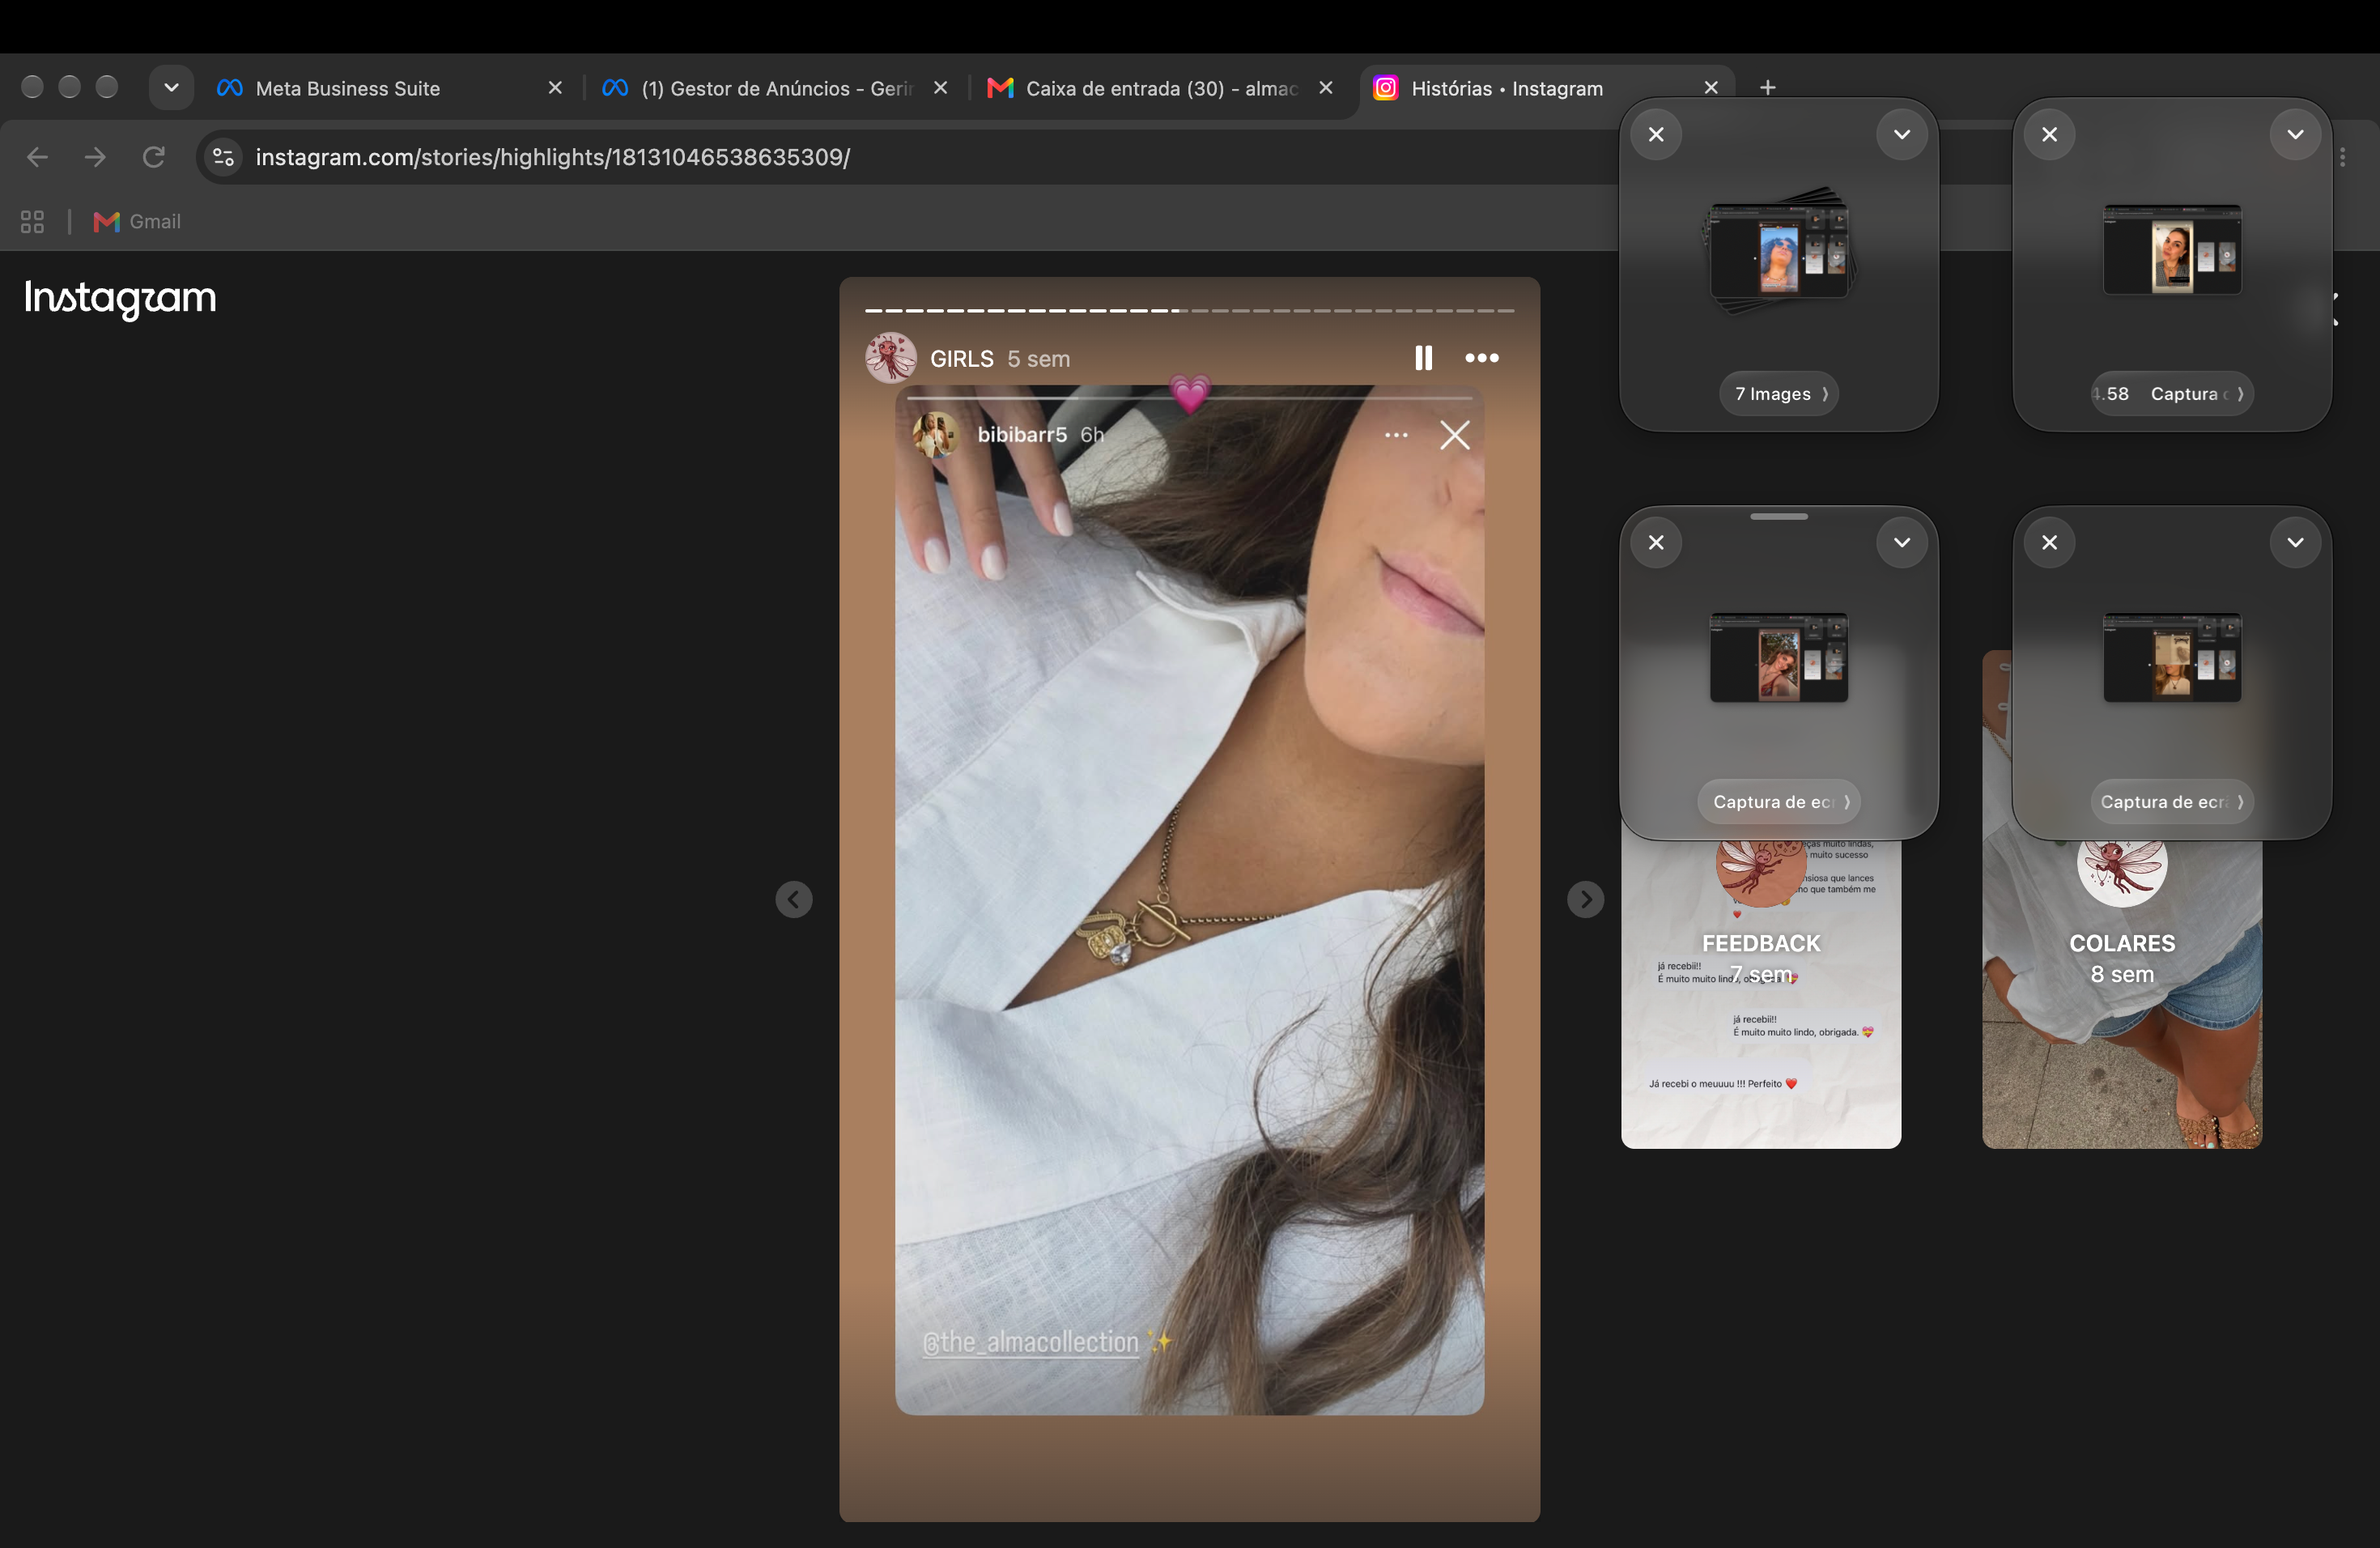Expand the lower-right Captura de ecrã card chevron
This screenshot has height=1548, width=2380.
tap(2294, 542)
